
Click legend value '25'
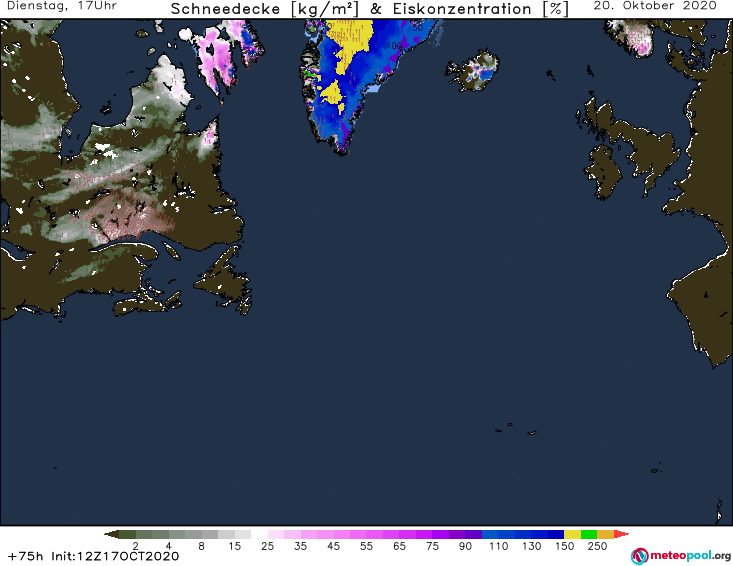[x=267, y=546]
